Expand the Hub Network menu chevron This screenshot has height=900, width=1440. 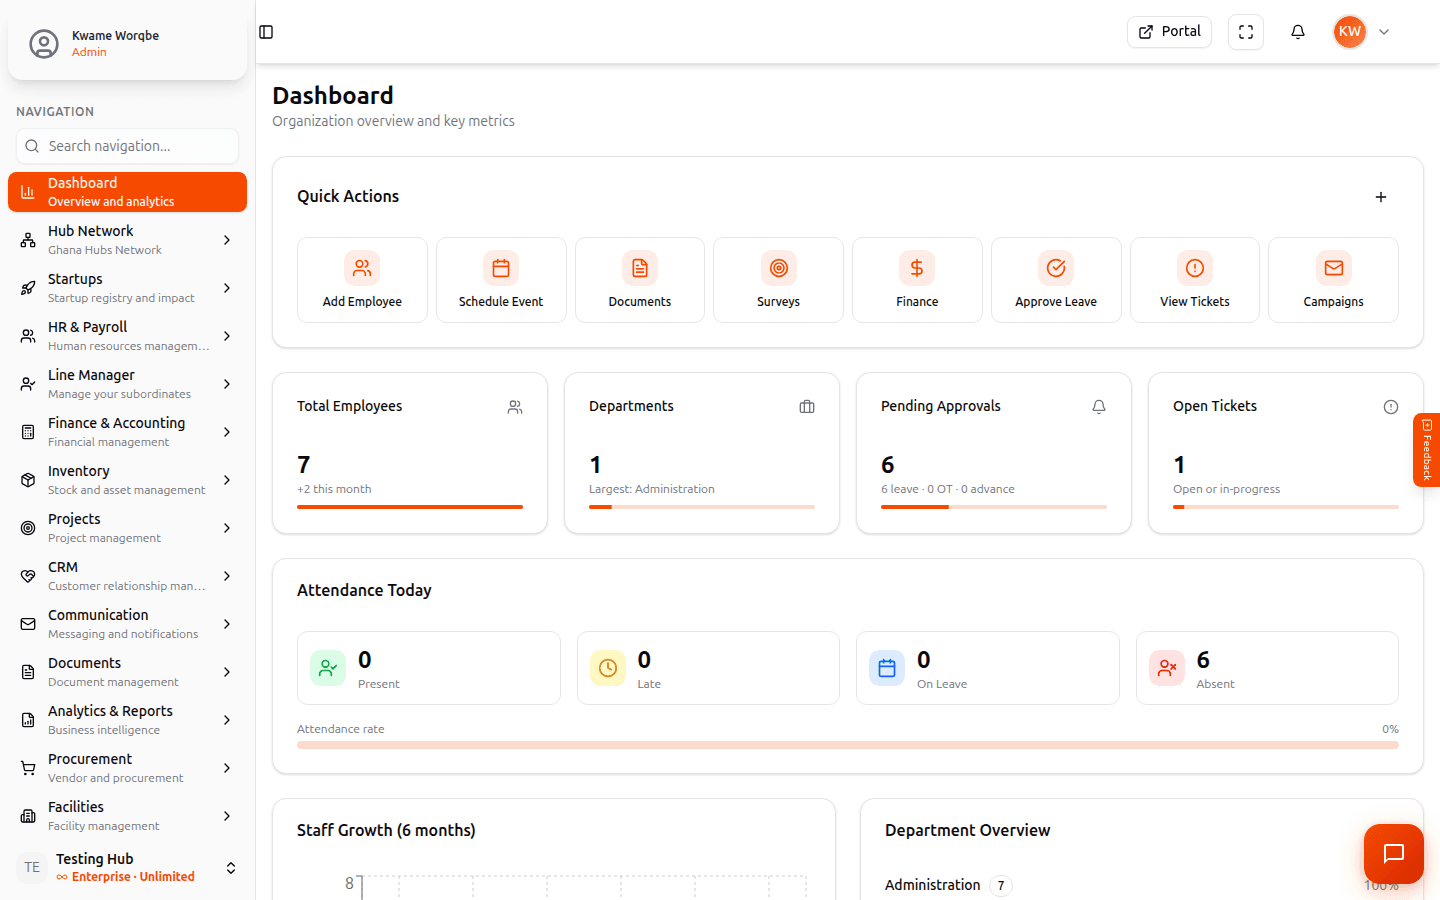point(227,240)
